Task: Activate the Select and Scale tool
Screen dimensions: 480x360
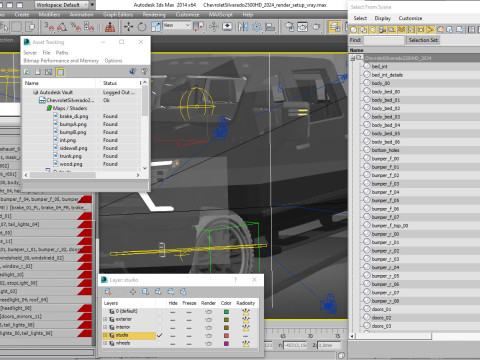Action: [x=156, y=27]
